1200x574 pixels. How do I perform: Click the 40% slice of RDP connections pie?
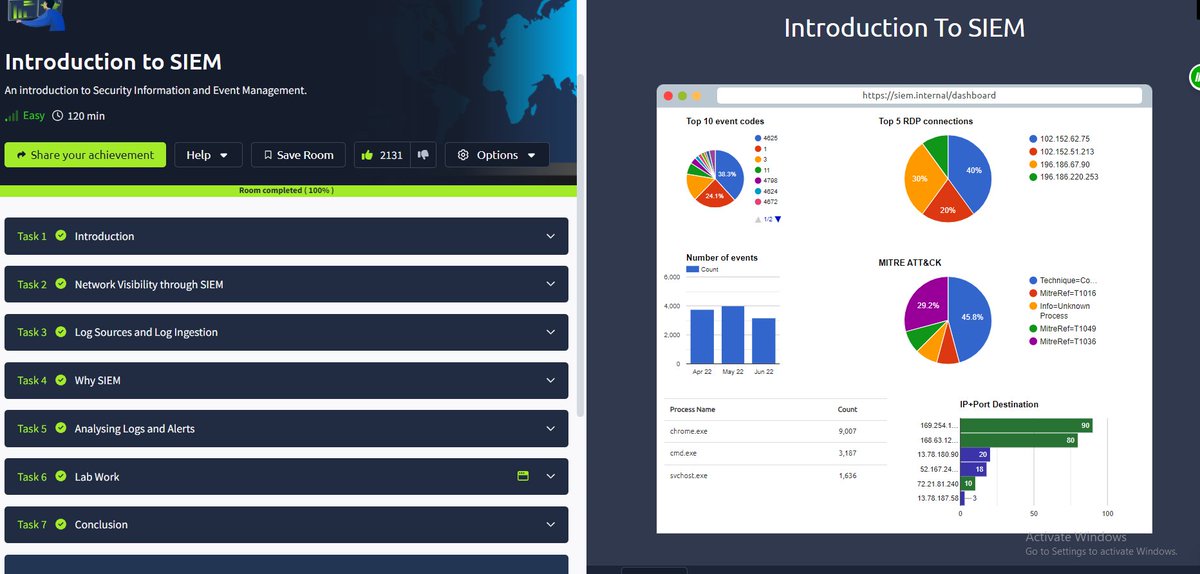[x=970, y=170]
